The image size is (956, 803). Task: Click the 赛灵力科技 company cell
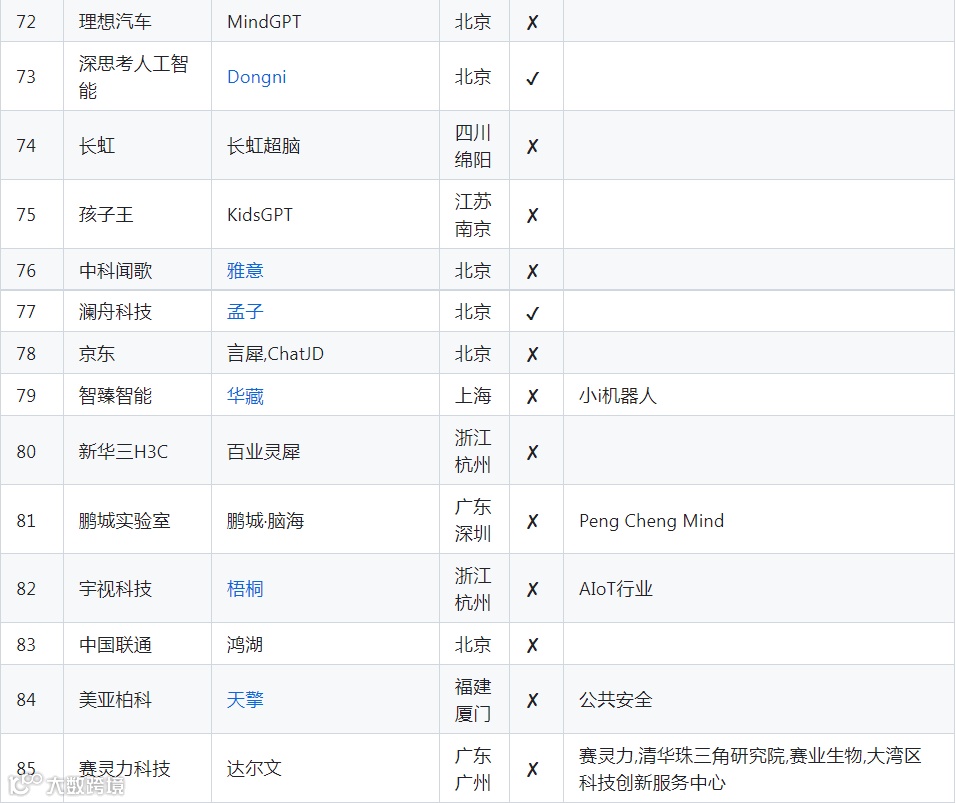[x=138, y=768]
